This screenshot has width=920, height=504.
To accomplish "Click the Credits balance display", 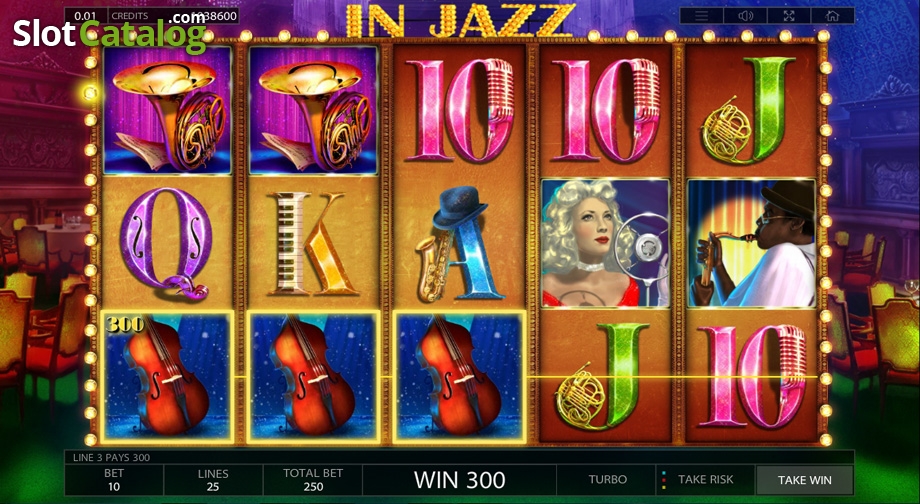I will pyautogui.click(x=174, y=16).
